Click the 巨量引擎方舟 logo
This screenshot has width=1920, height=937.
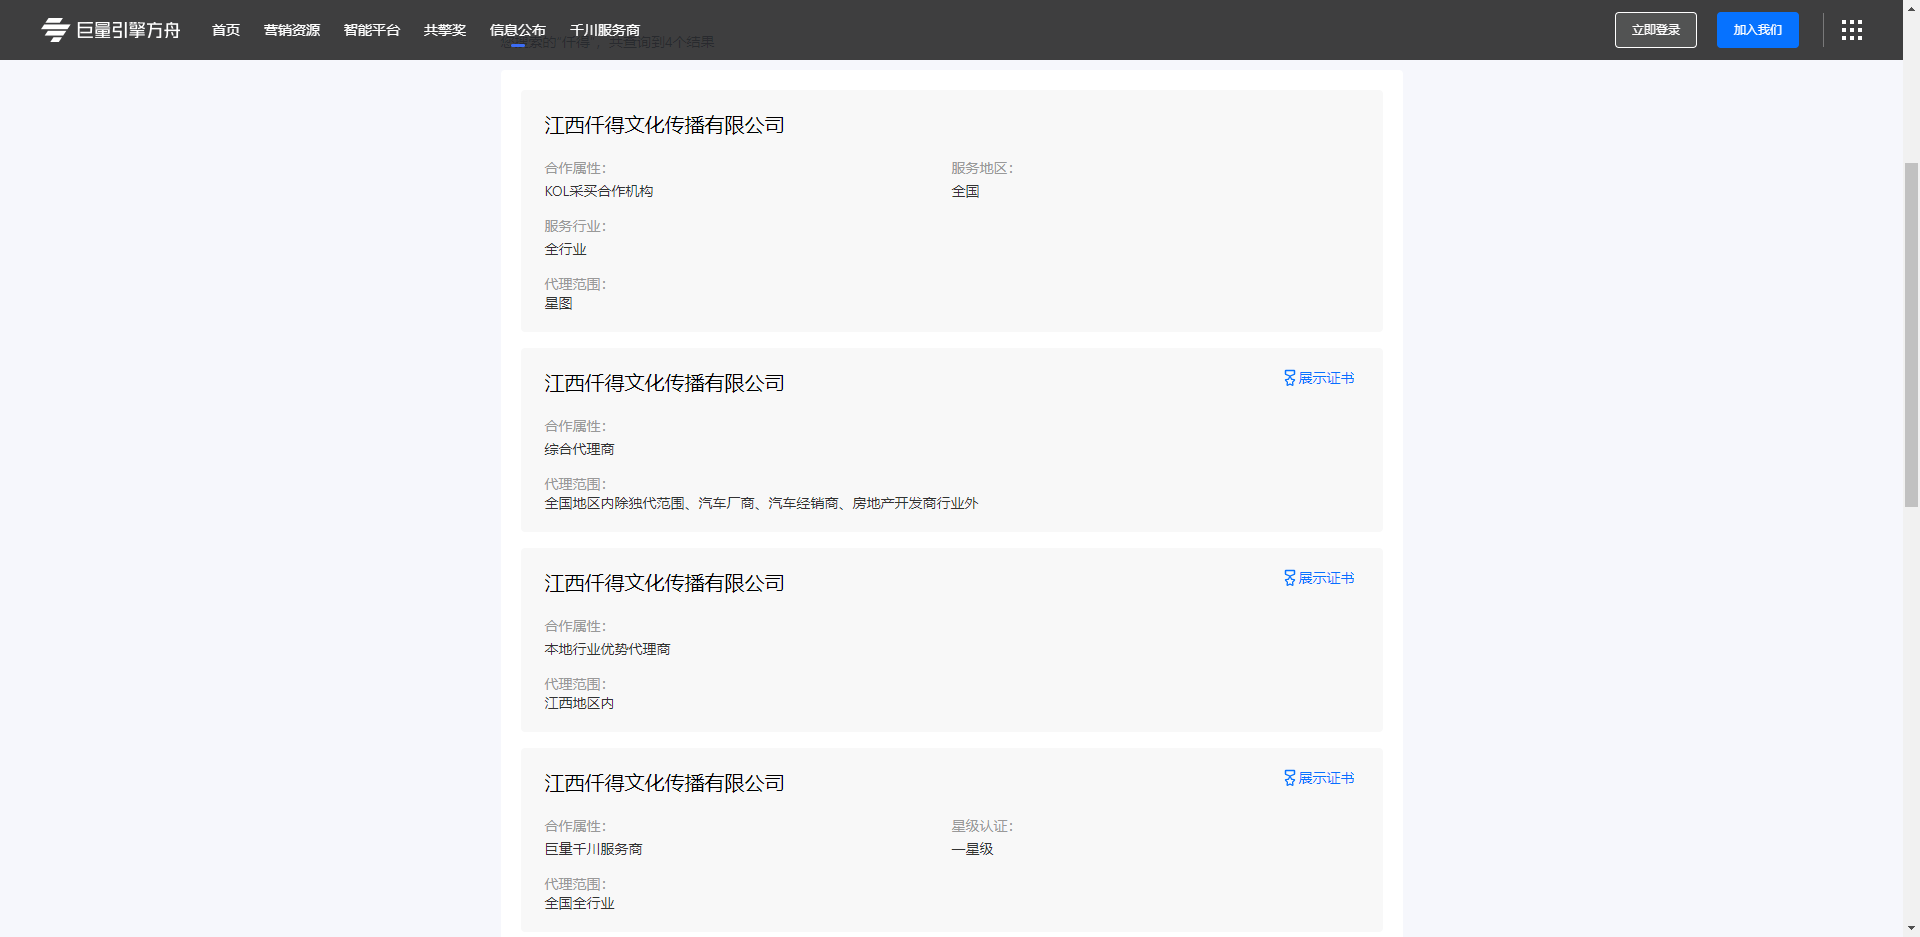coord(111,30)
